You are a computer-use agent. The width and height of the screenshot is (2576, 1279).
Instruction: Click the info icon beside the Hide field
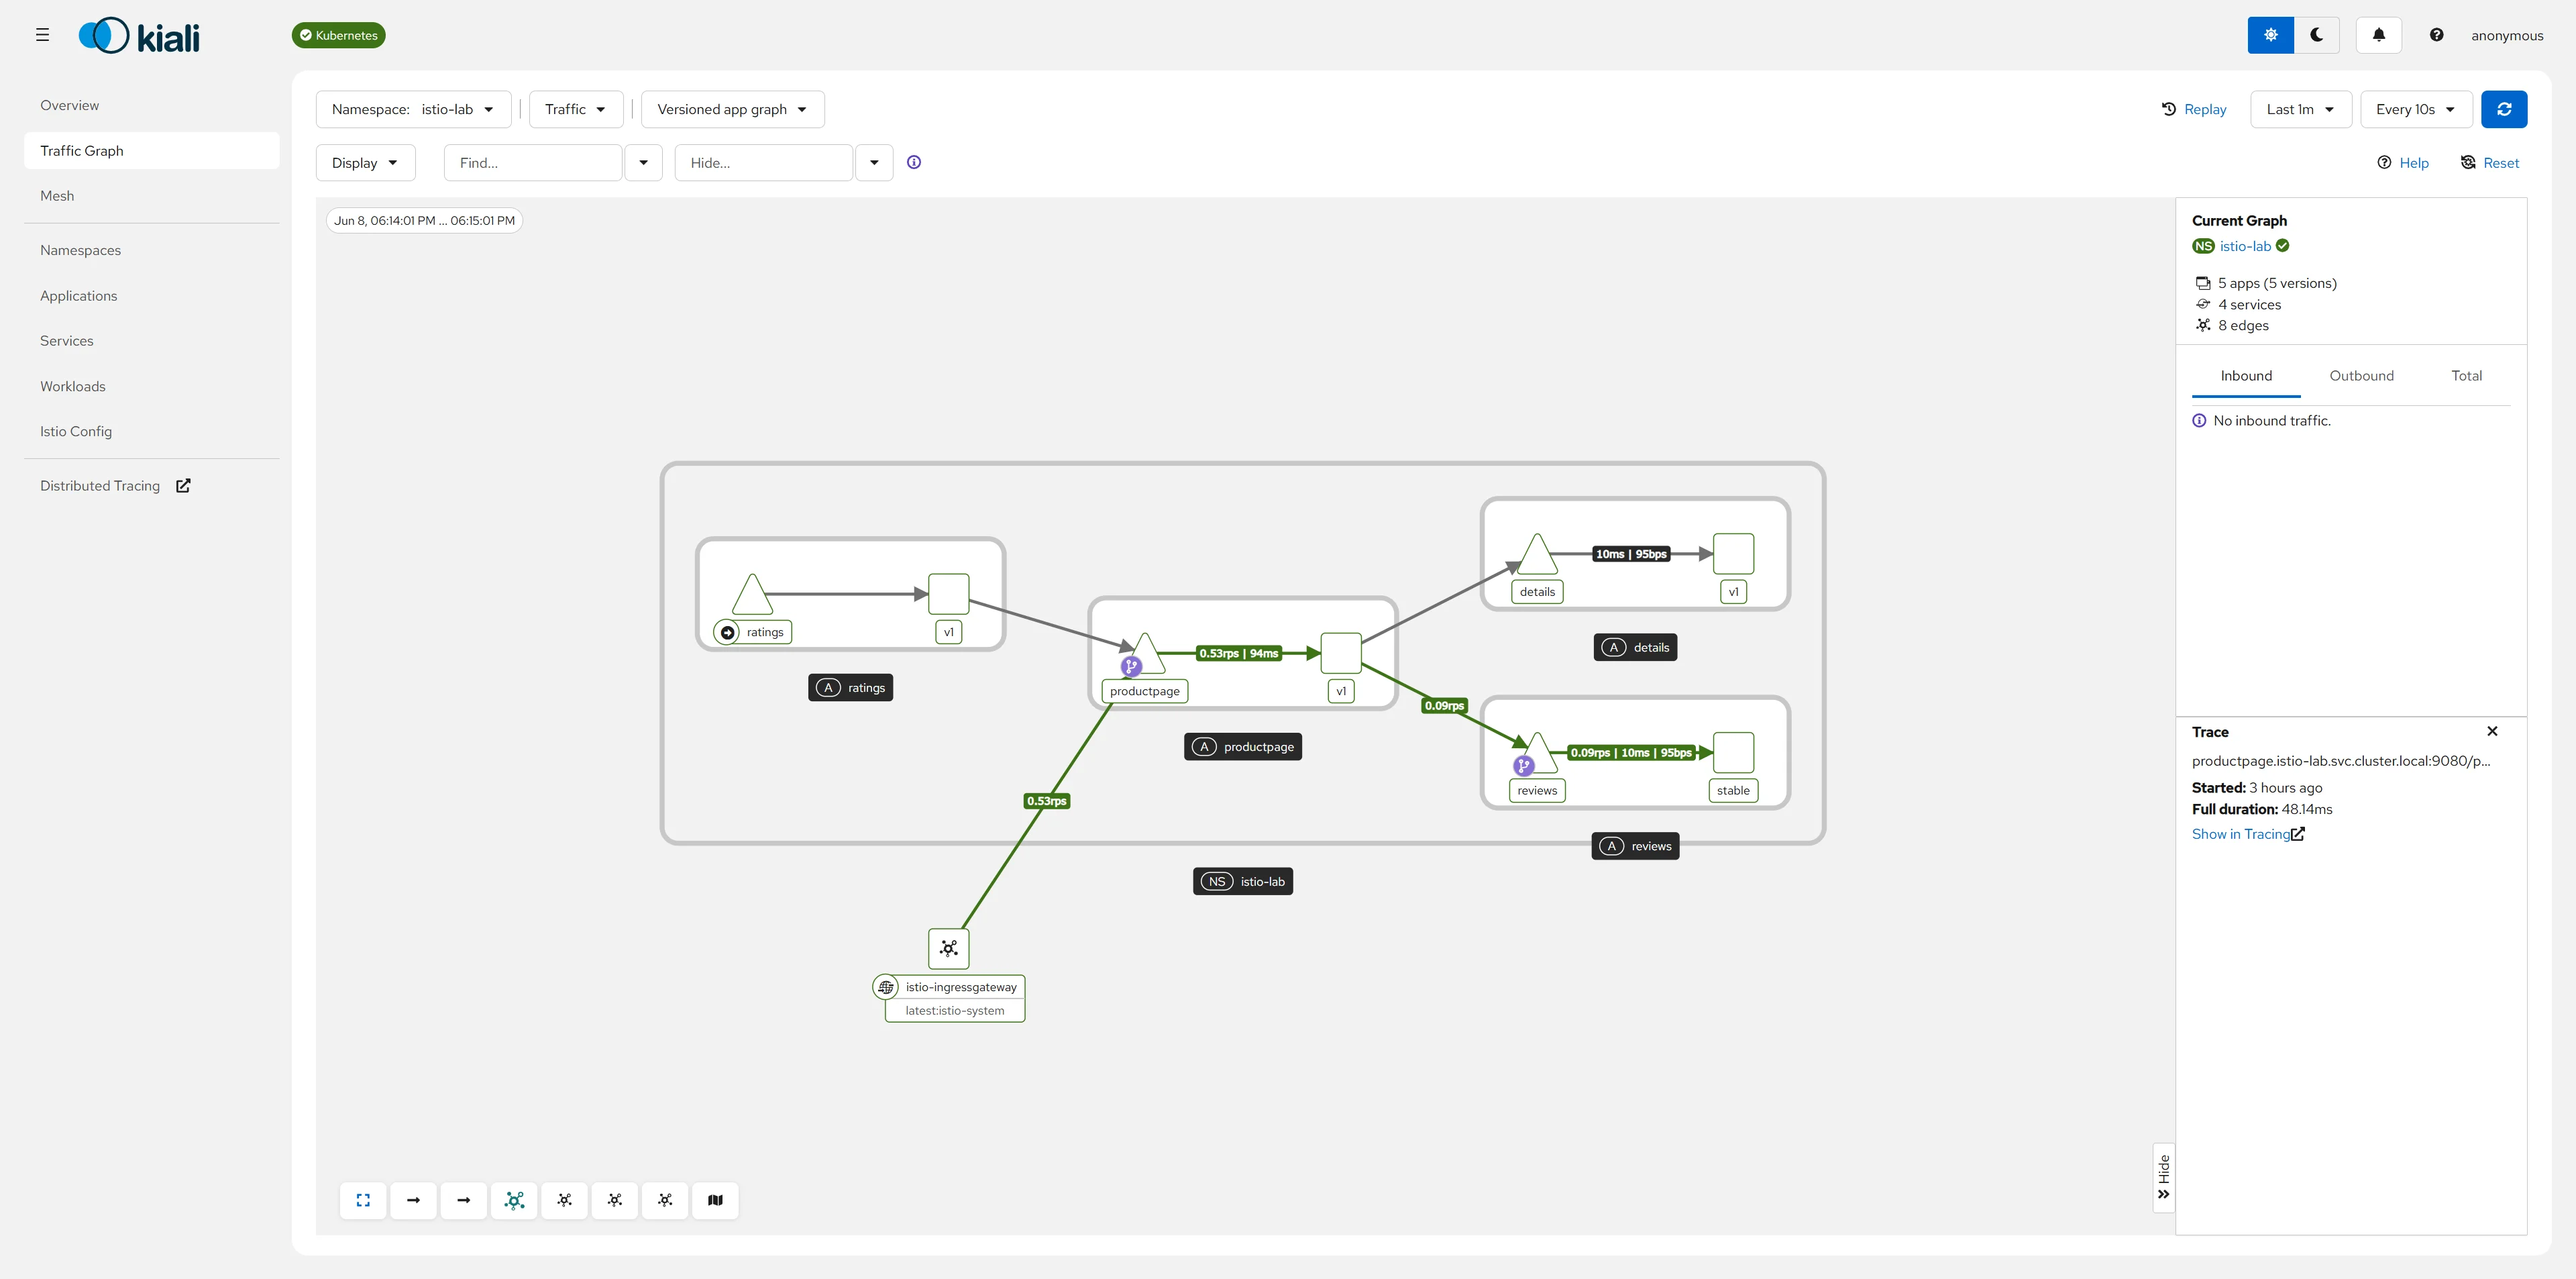(914, 162)
